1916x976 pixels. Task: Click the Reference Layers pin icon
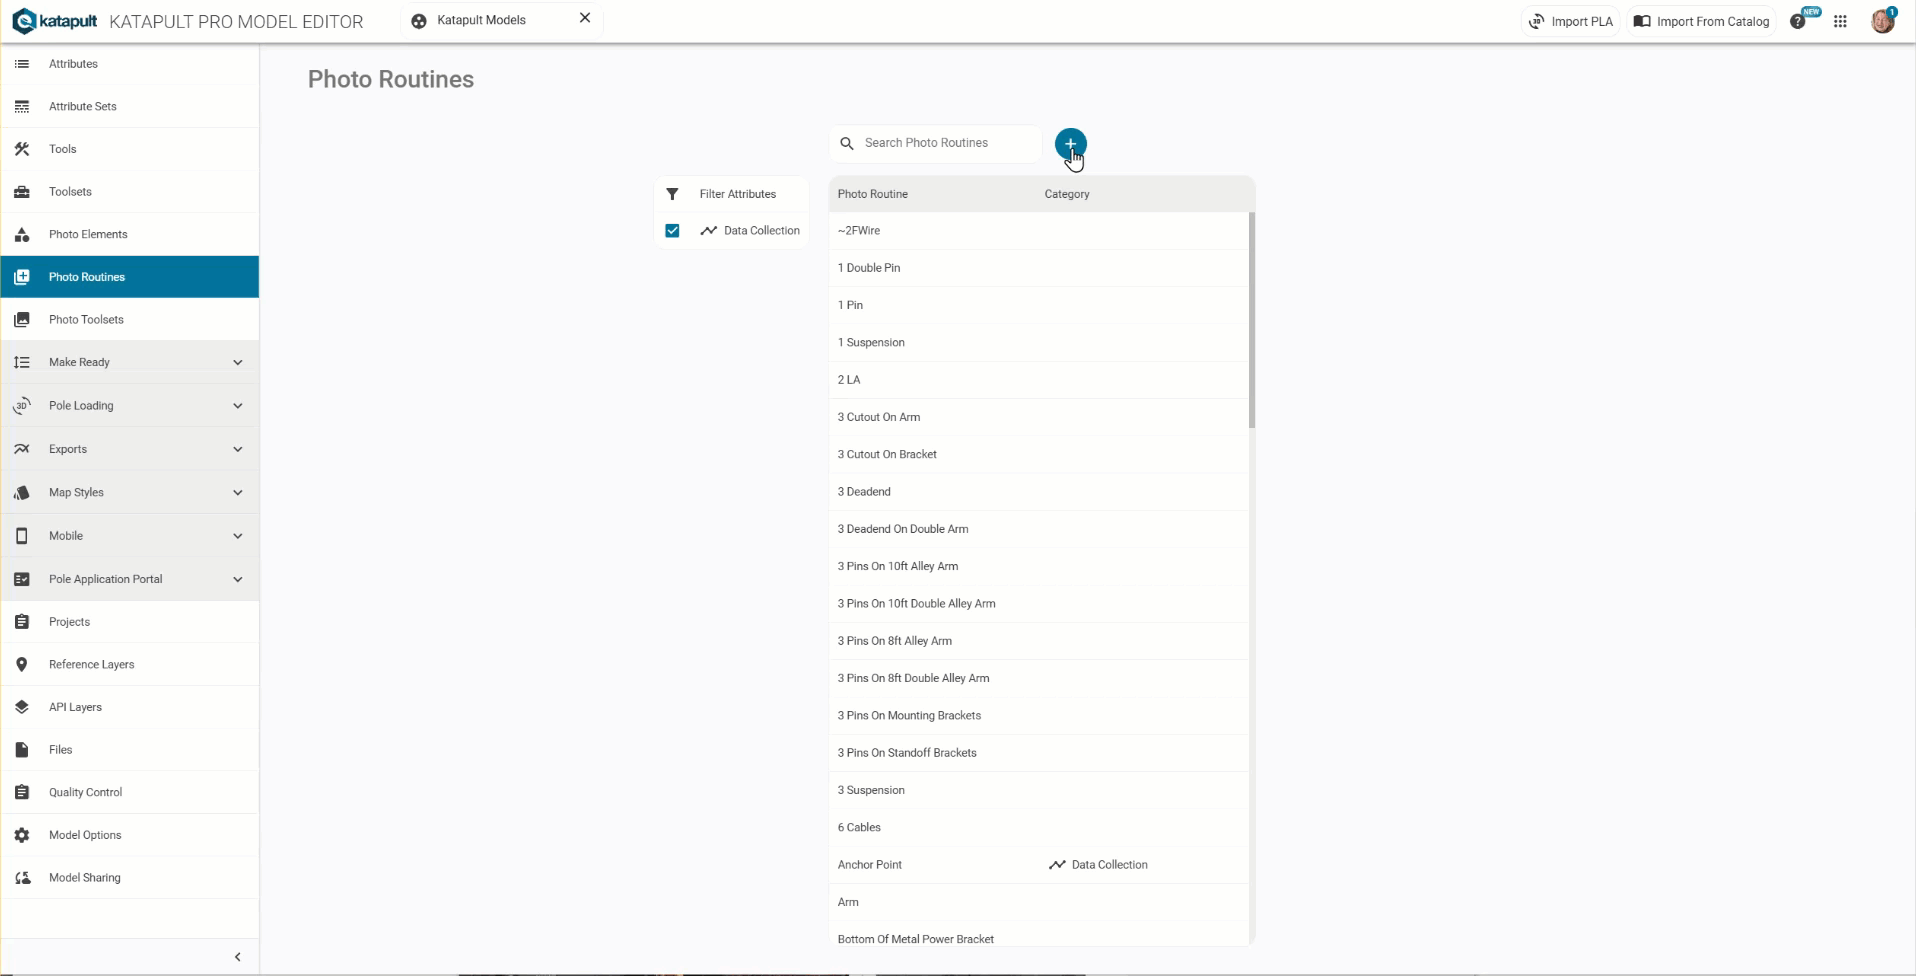pos(22,665)
